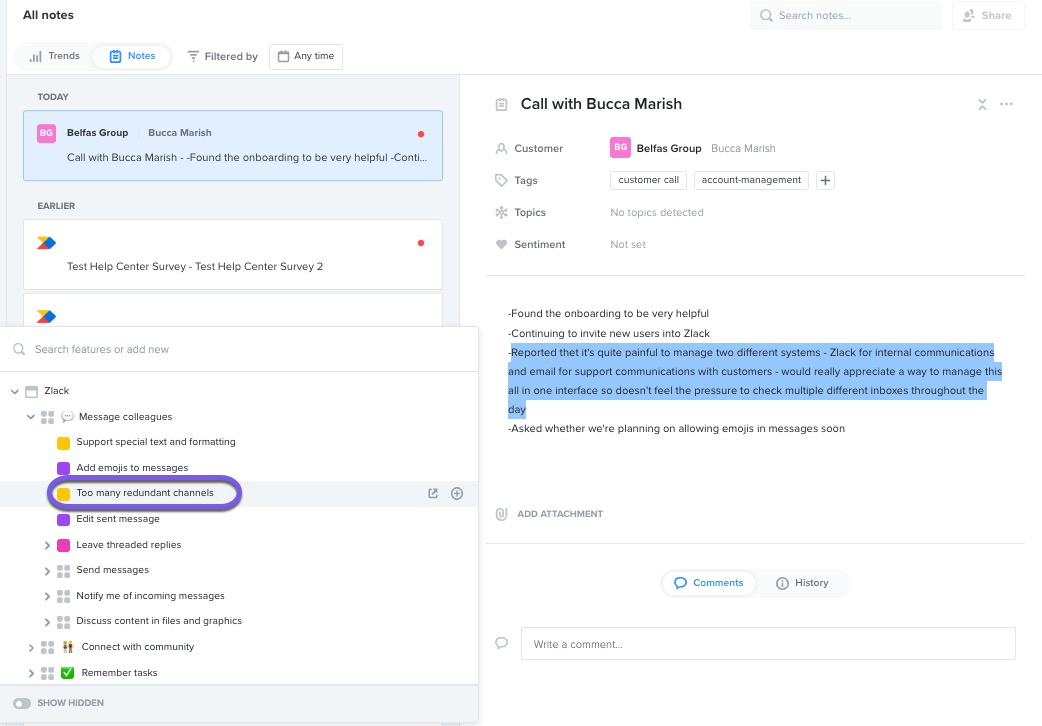Click the grid icon beside Notify me of incoming
The width and height of the screenshot is (1042, 726).
coord(64,596)
